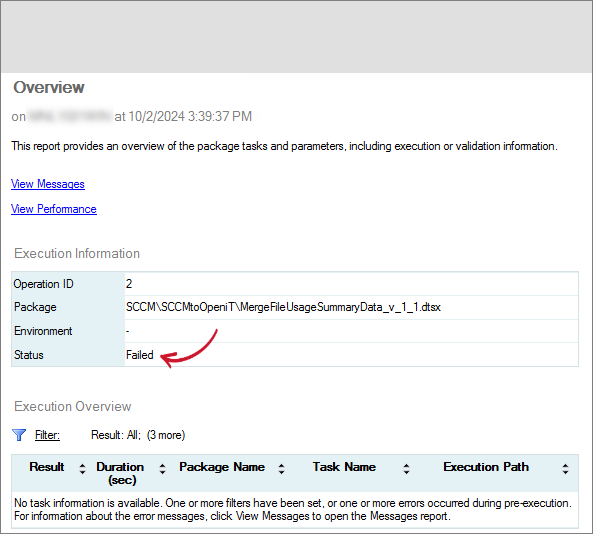
Task: Sort by Task Name column arrows
Action: 406,469
